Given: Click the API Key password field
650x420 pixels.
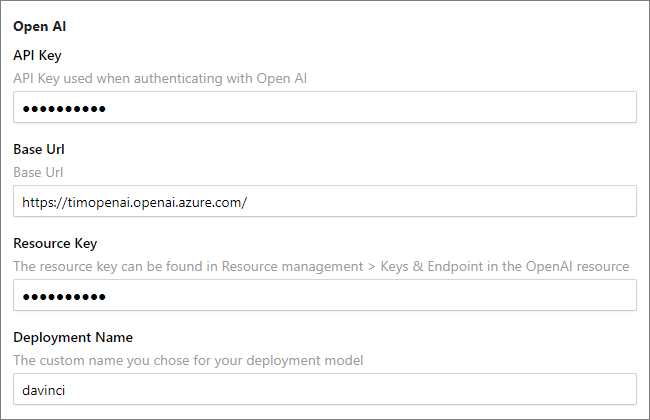Looking at the screenshot, I should point(325,107).
